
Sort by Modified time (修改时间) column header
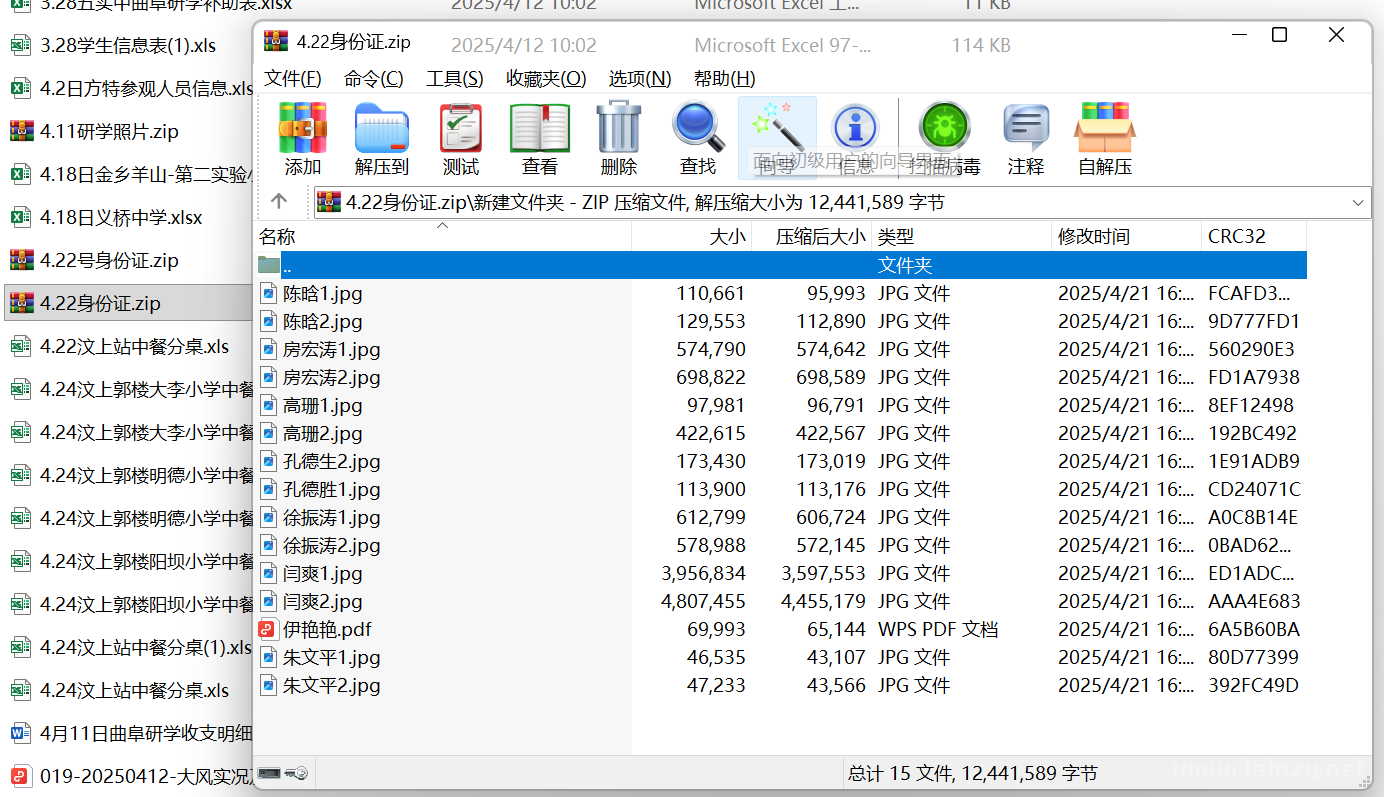[x=1093, y=237]
